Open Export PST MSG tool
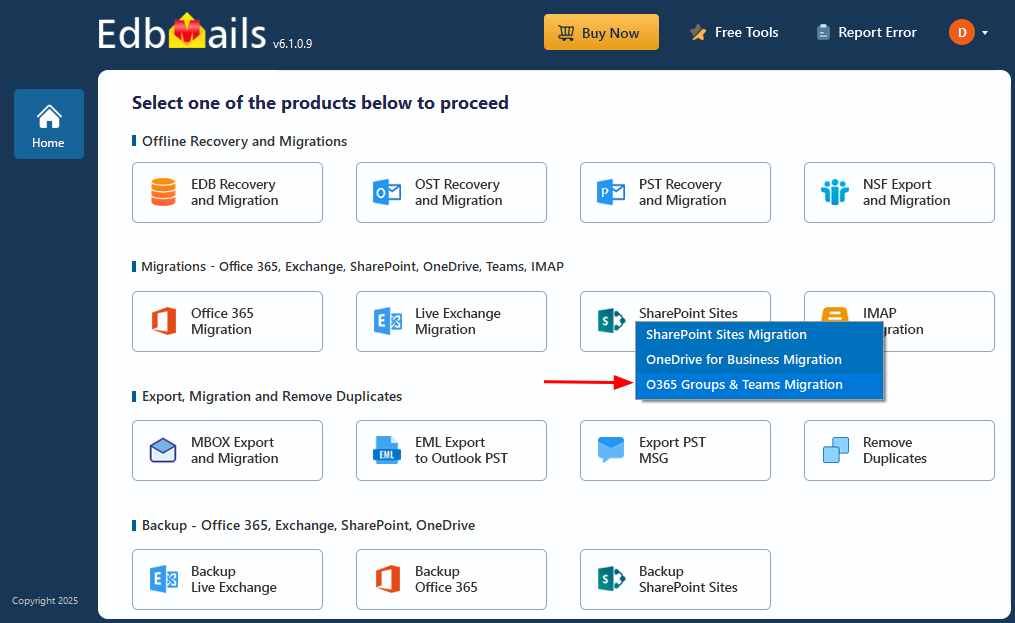1015x623 pixels. [x=675, y=450]
